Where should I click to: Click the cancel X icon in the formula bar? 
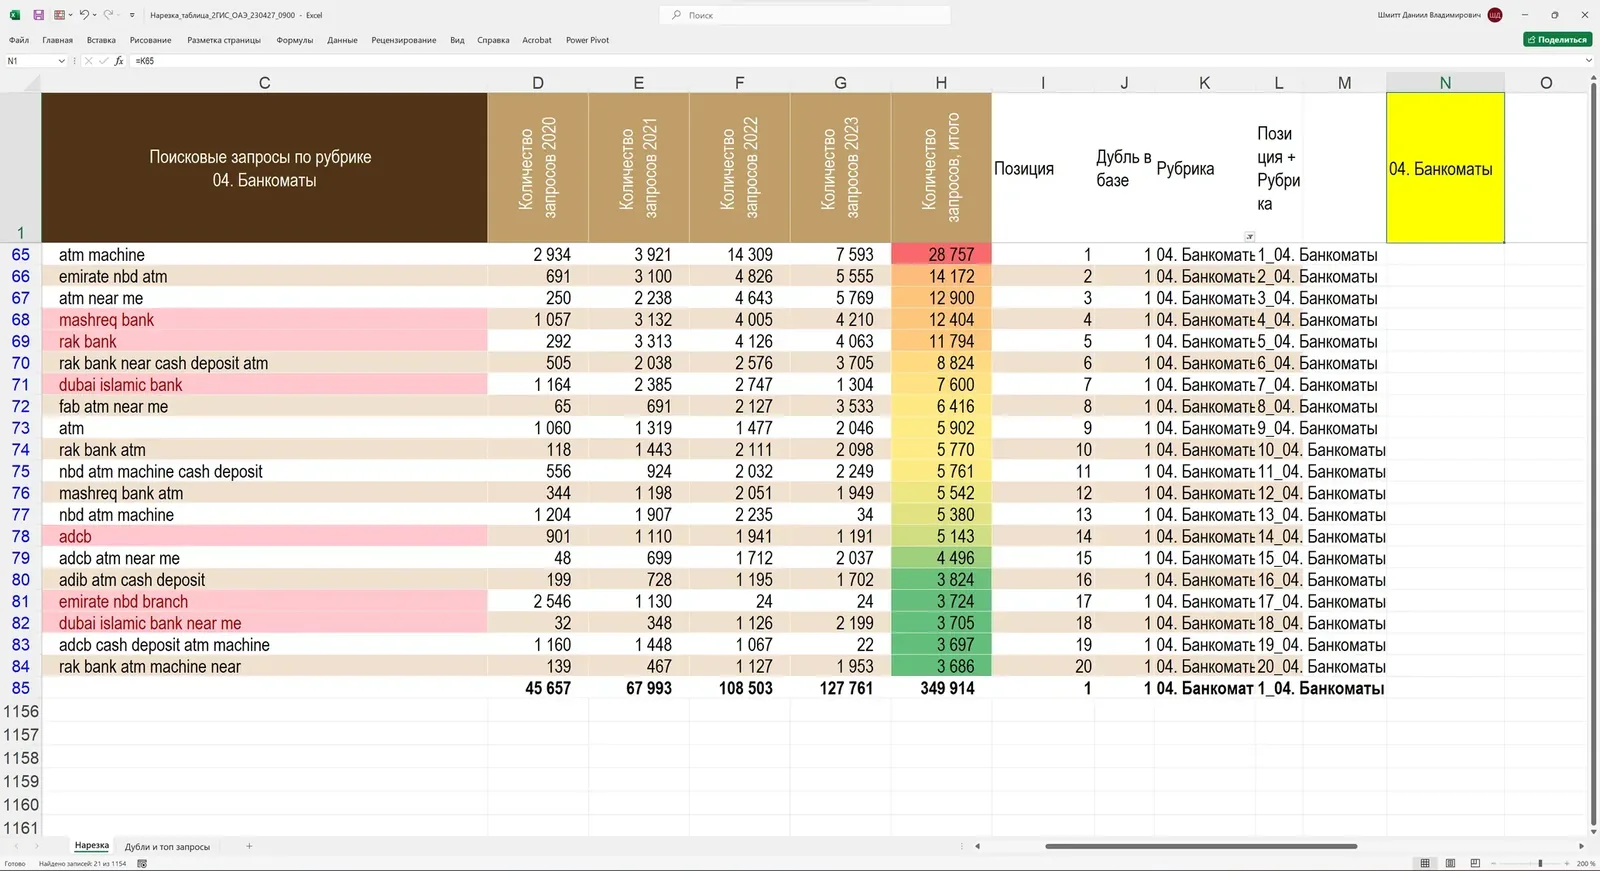click(x=88, y=61)
